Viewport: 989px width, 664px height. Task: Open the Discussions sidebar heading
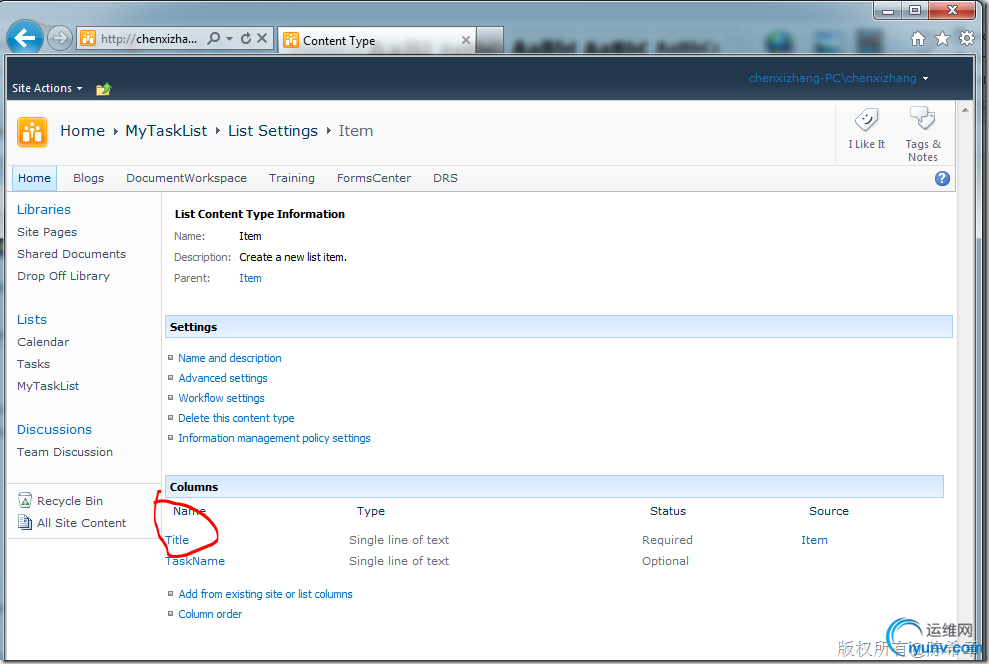click(54, 429)
